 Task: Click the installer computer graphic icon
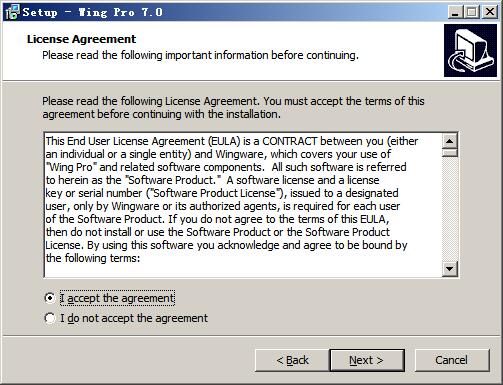pyautogui.click(x=470, y=50)
